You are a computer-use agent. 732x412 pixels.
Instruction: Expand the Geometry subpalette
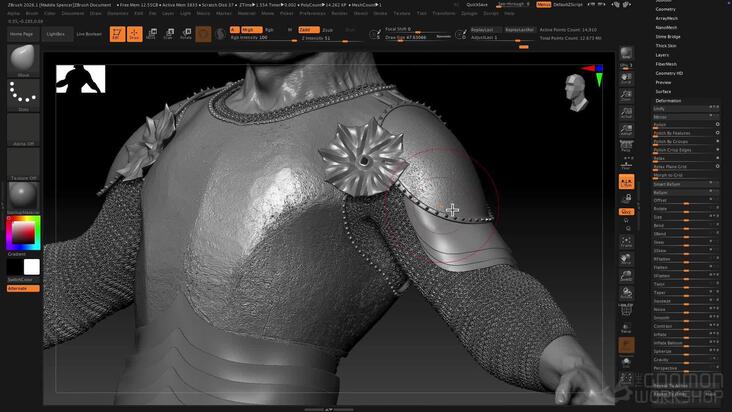pyautogui.click(x=665, y=9)
